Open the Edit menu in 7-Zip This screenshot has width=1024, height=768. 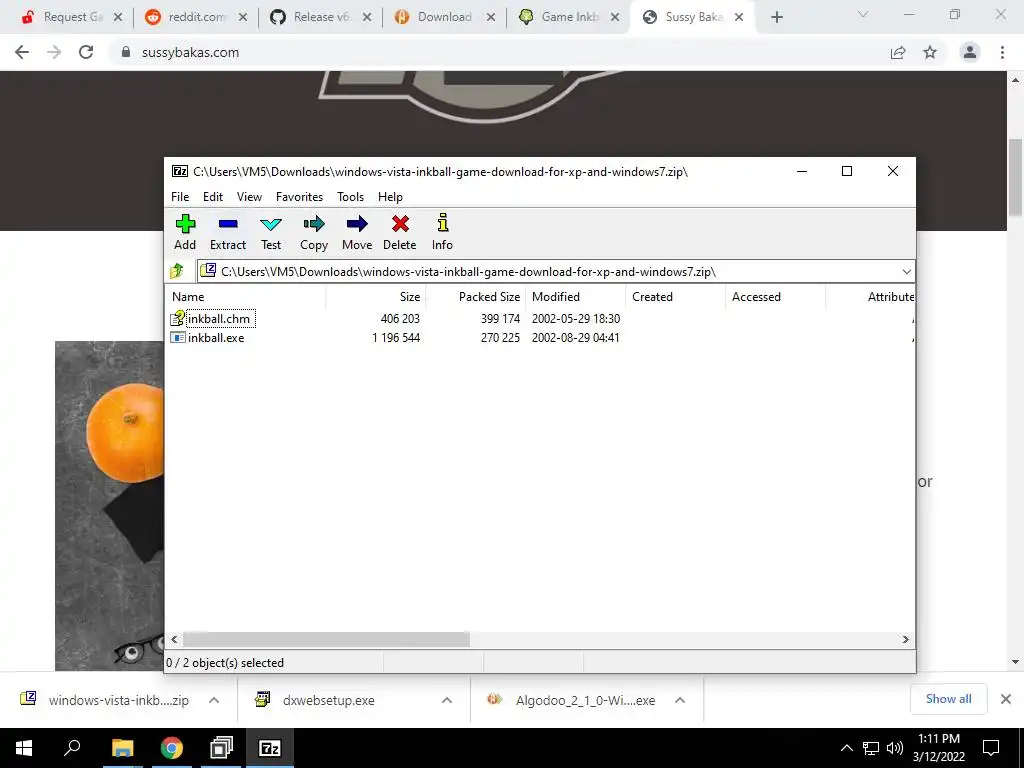pos(213,197)
